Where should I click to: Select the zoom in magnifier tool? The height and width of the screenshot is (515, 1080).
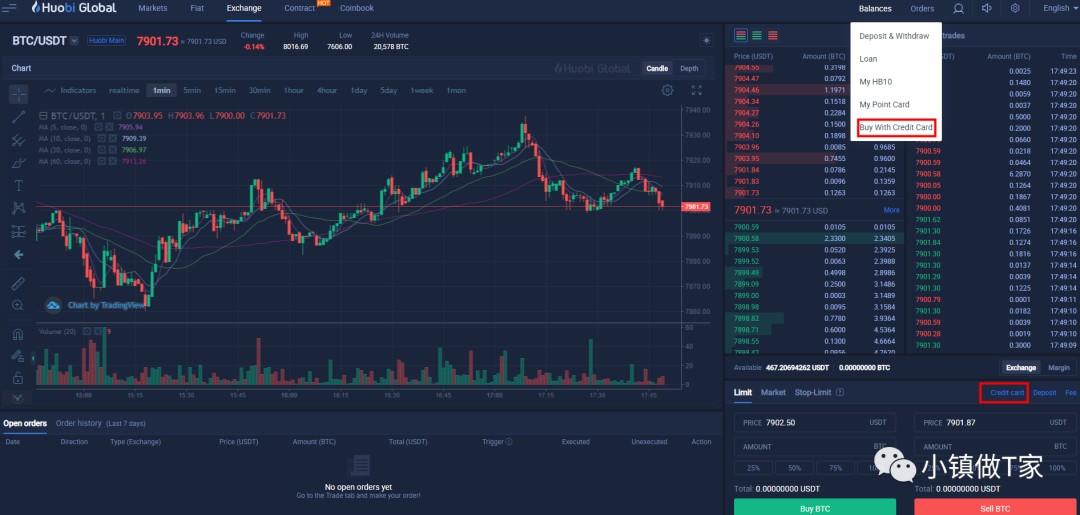click(x=19, y=305)
